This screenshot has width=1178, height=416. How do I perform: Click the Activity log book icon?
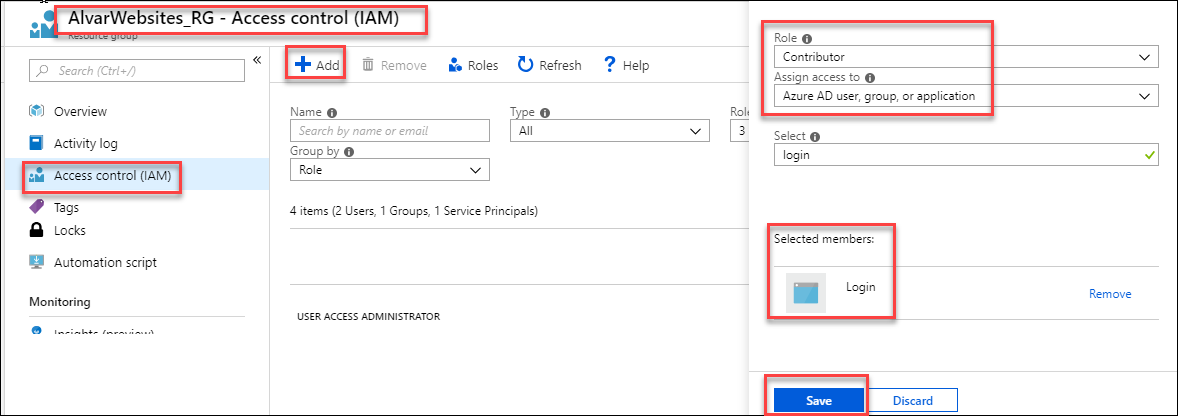tap(37, 143)
